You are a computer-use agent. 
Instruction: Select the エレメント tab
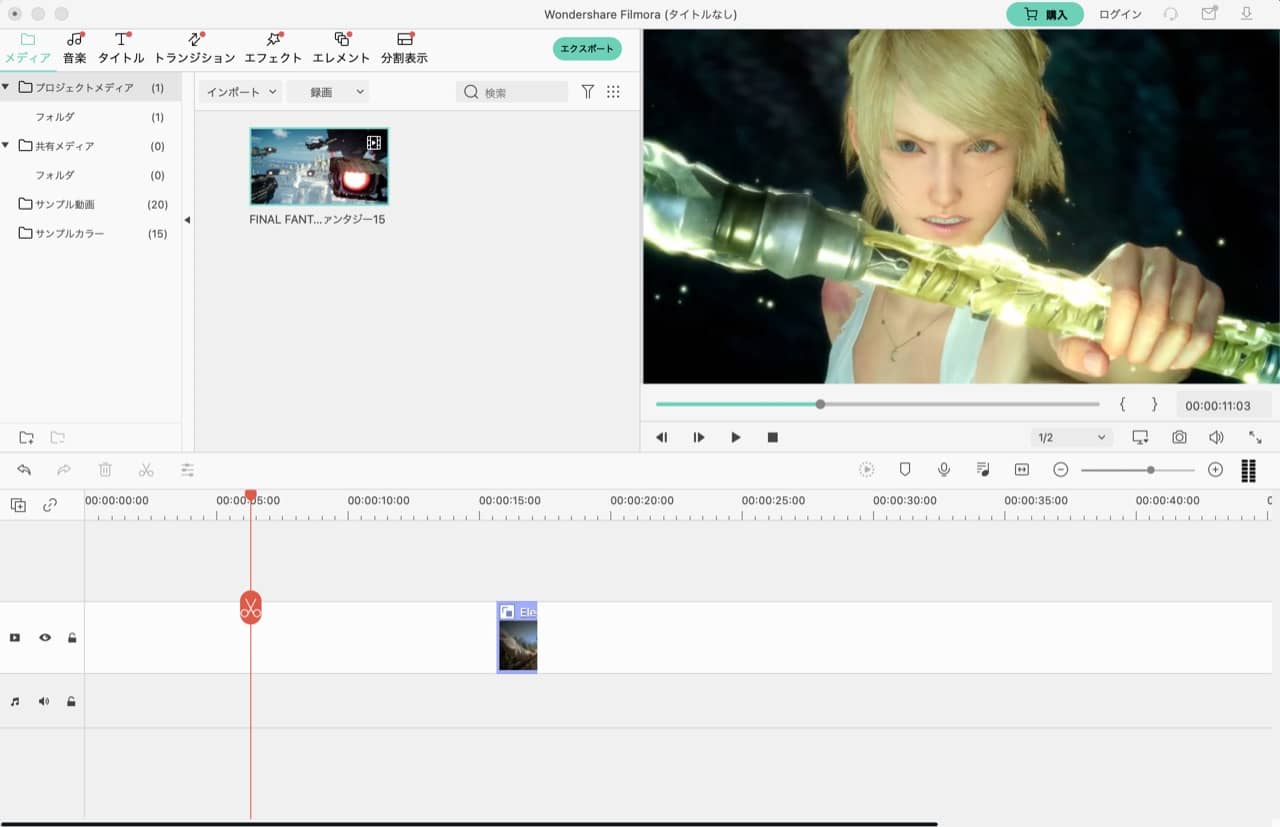point(341,48)
